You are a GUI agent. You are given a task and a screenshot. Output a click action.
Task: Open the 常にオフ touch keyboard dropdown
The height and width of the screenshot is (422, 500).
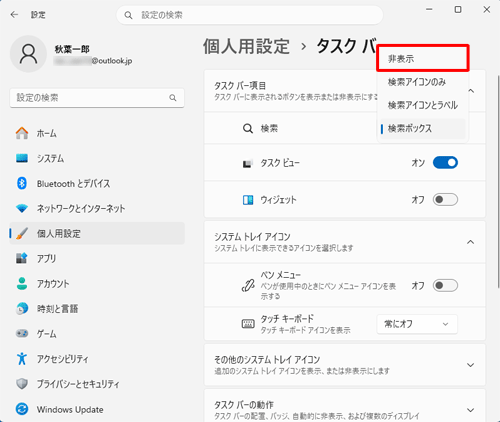pos(417,324)
